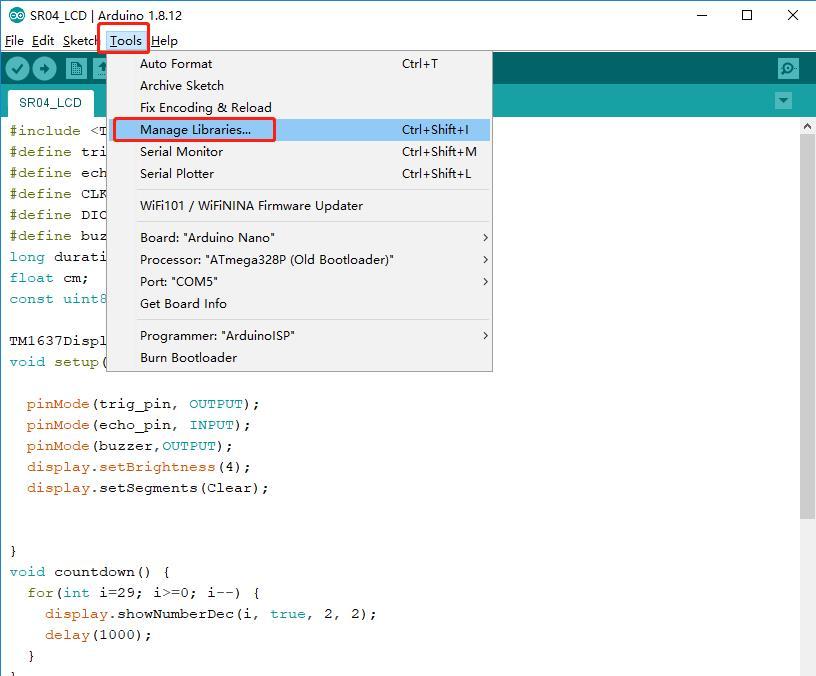Click on pinMode(trig_pin, OUTPUT); line

[143, 404]
